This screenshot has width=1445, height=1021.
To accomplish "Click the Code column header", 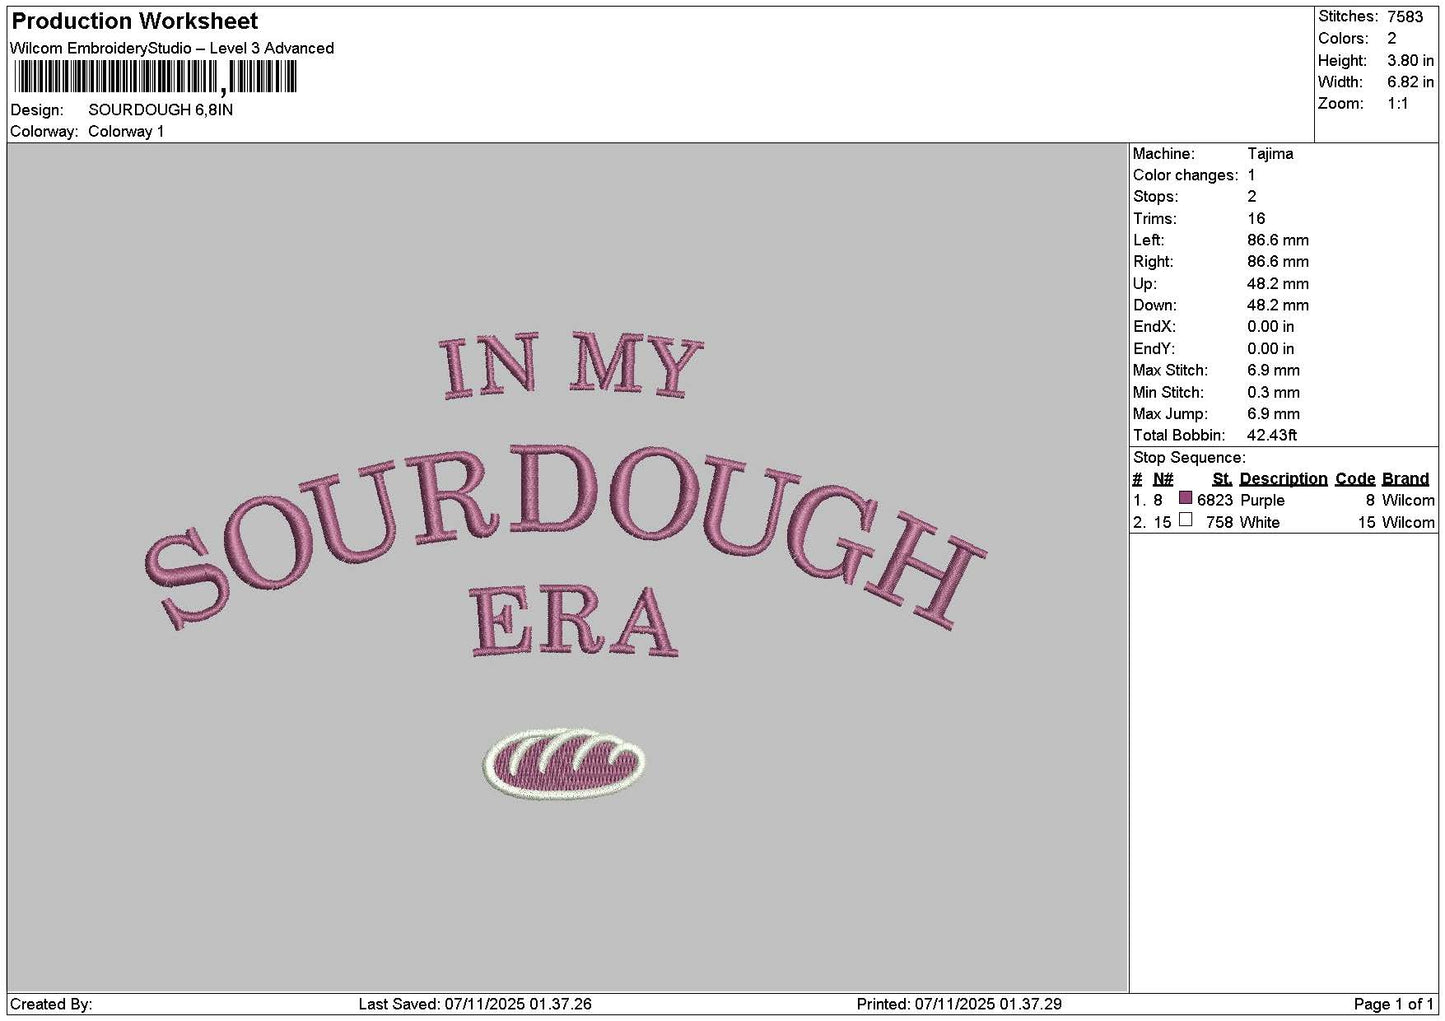I will [1355, 479].
